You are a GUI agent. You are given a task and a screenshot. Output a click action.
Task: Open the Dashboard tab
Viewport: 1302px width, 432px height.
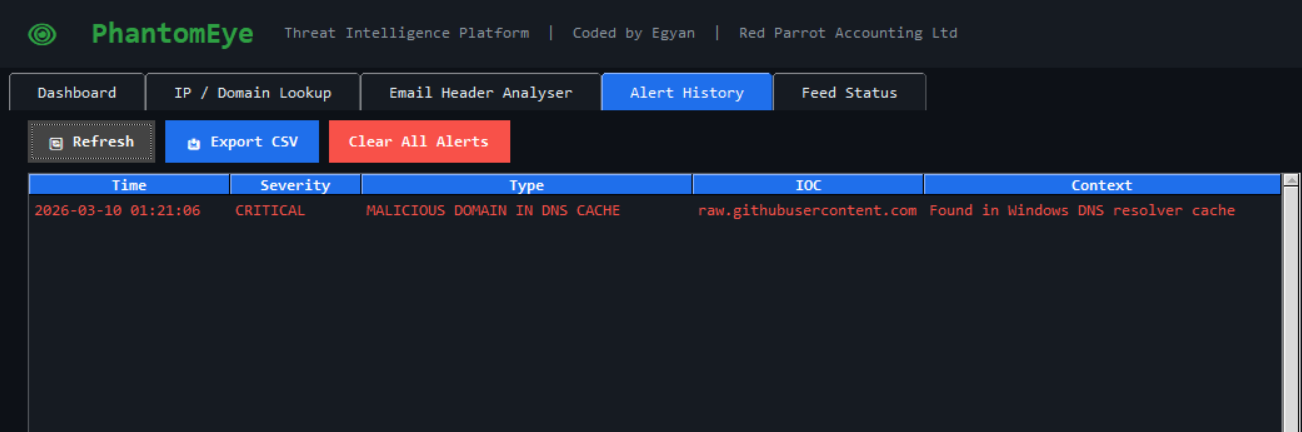(77, 92)
